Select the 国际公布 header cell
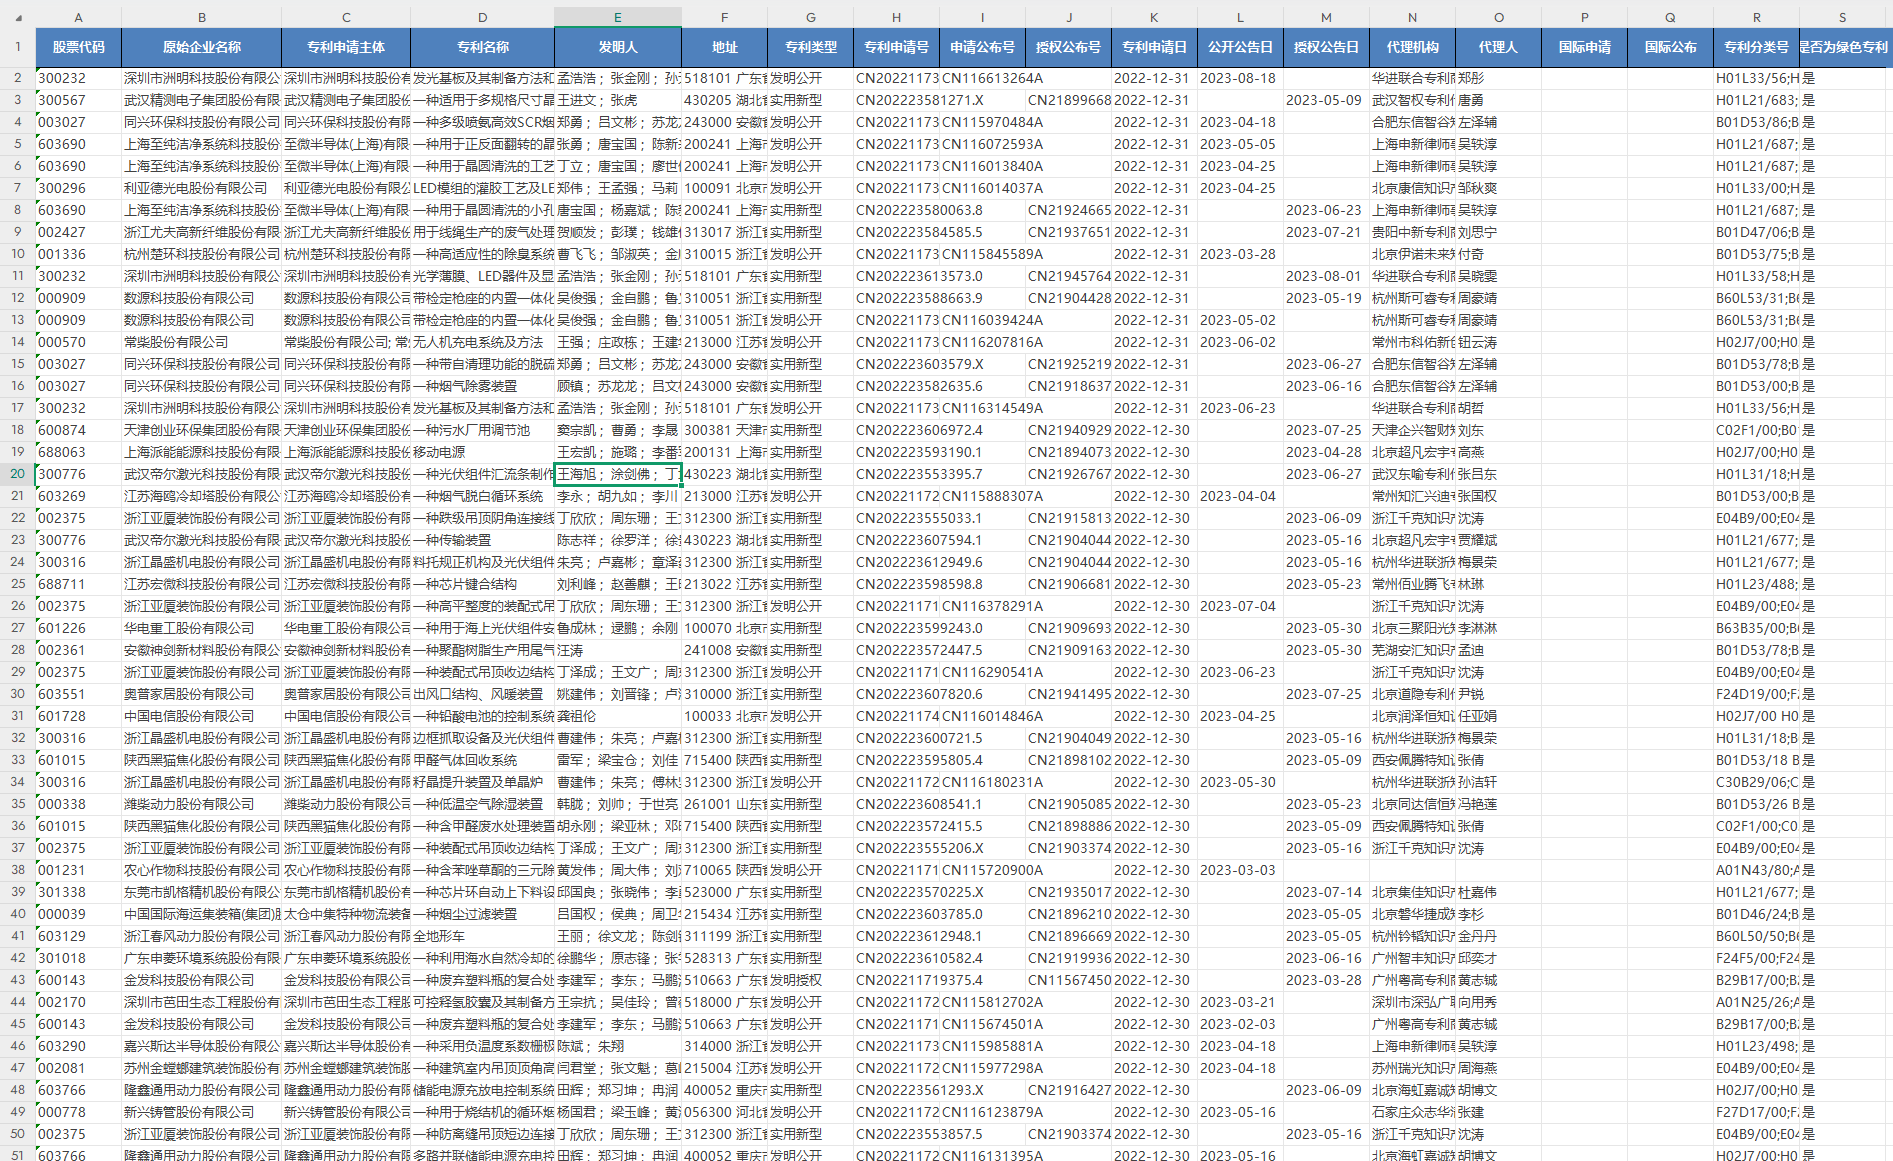The width and height of the screenshot is (1893, 1161). pos(1671,47)
